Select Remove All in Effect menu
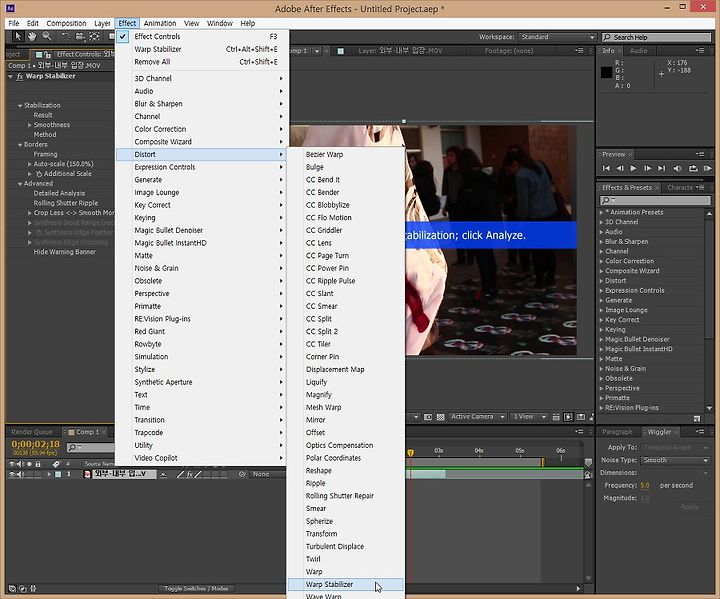The width and height of the screenshot is (720, 599). click(202, 62)
